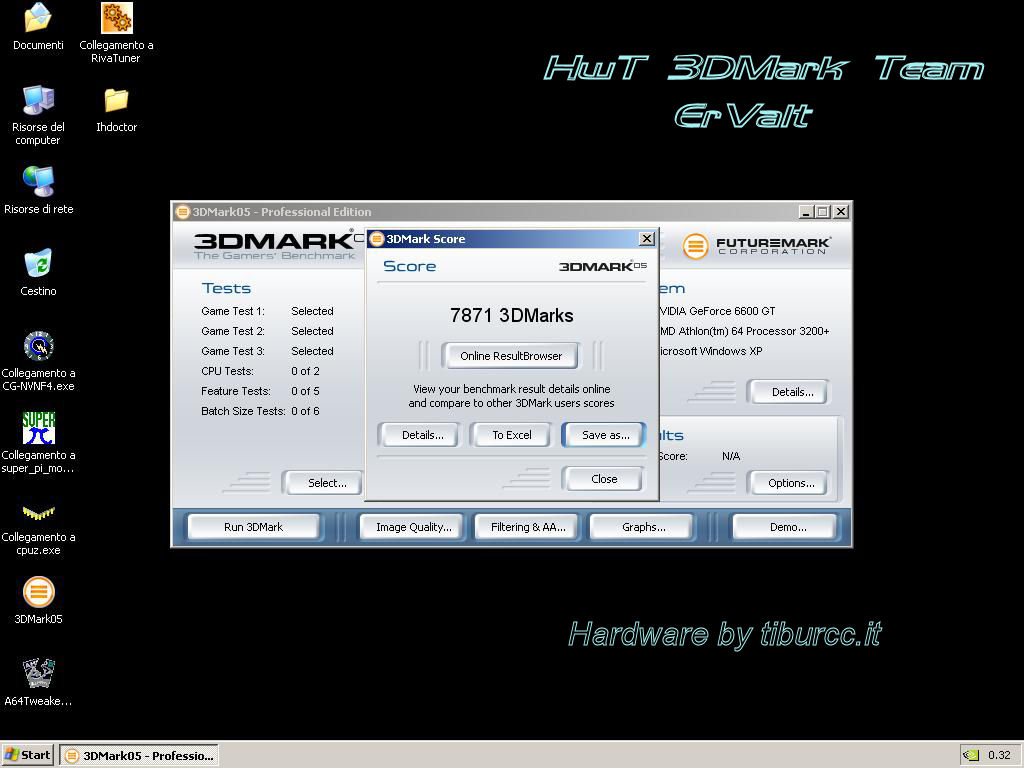
Task: Click the N/A score value
Action: [x=731, y=456]
